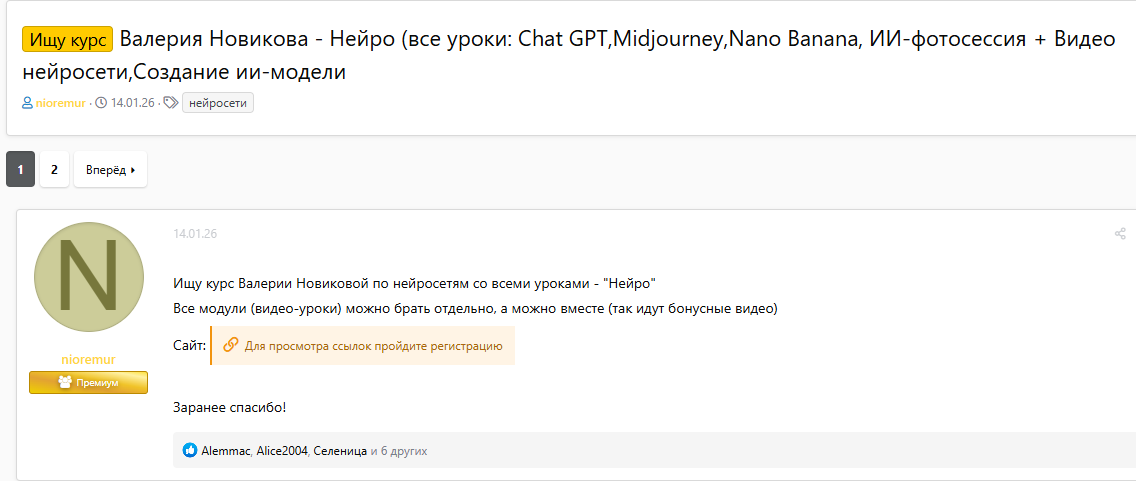Click the tag icon before нейросети
This screenshot has width=1136, height=481.
click(170, 103)
